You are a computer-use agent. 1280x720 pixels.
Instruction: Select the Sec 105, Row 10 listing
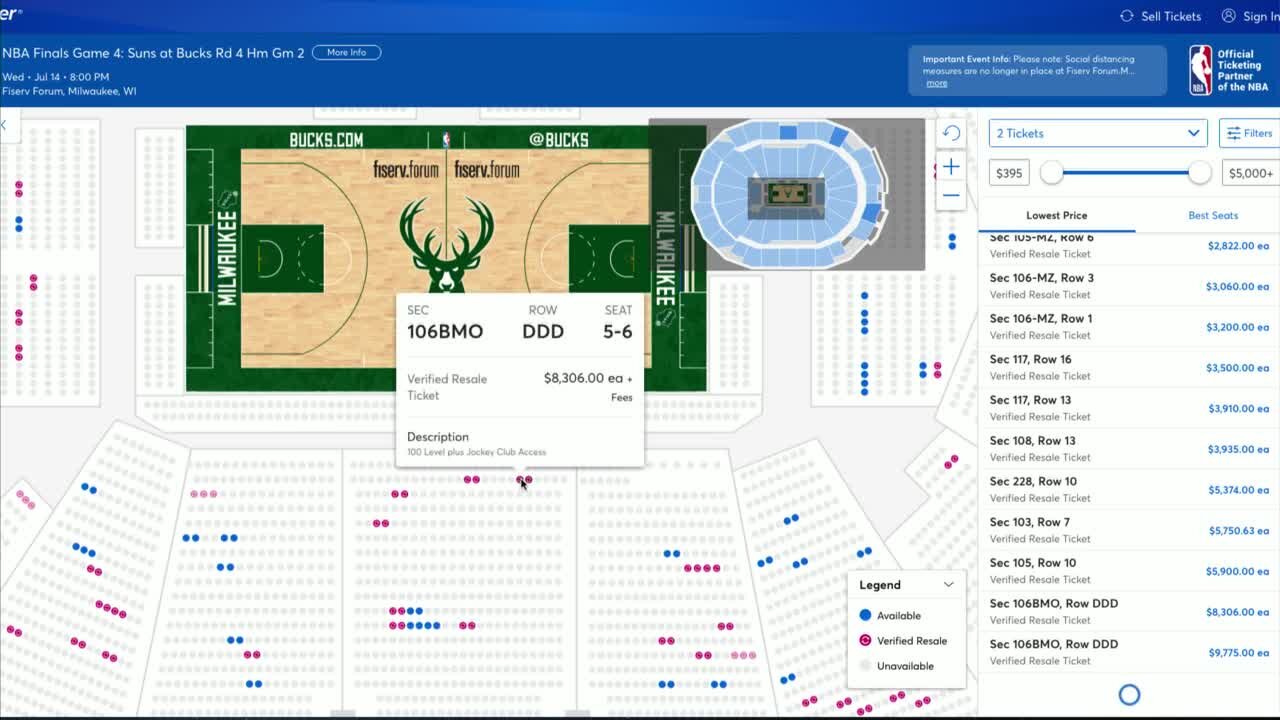coord(1129,571)
